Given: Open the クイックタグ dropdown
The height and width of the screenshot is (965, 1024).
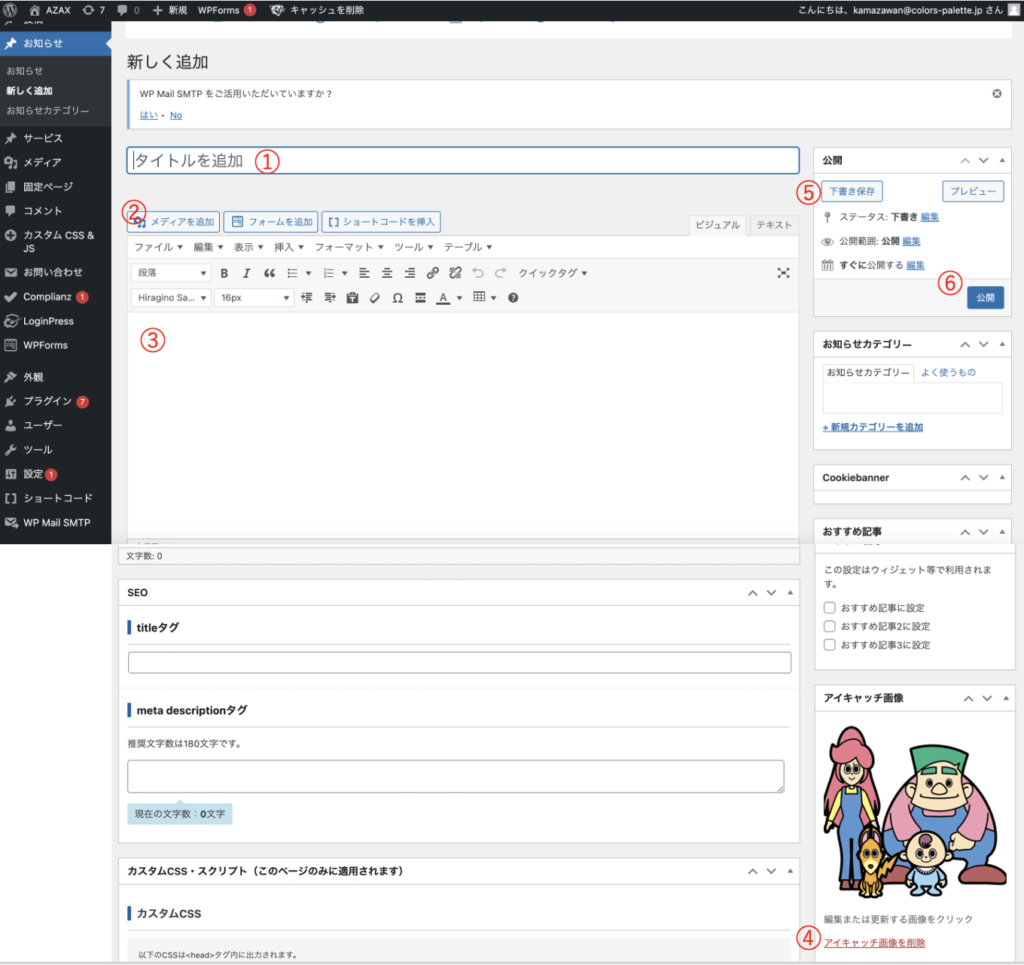Looking at the screenshot, I should tap(552, 273).
